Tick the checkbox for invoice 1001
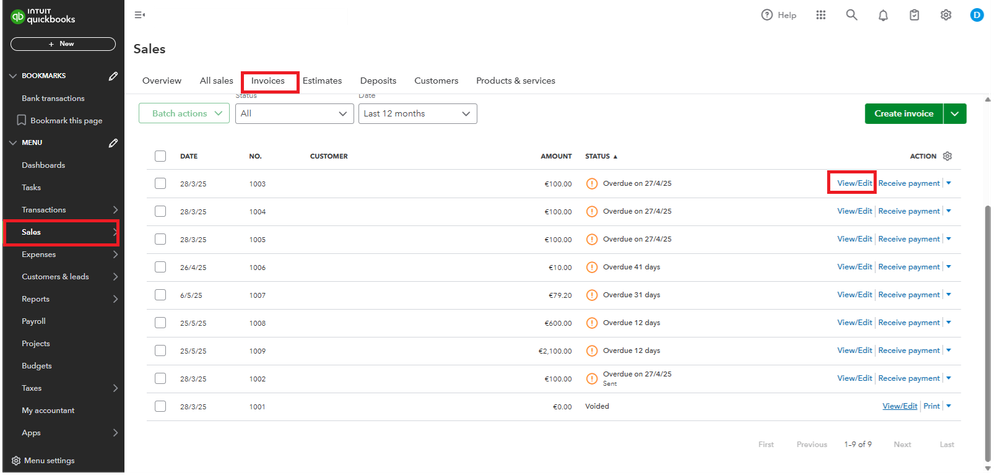 [x=160, y=406]
